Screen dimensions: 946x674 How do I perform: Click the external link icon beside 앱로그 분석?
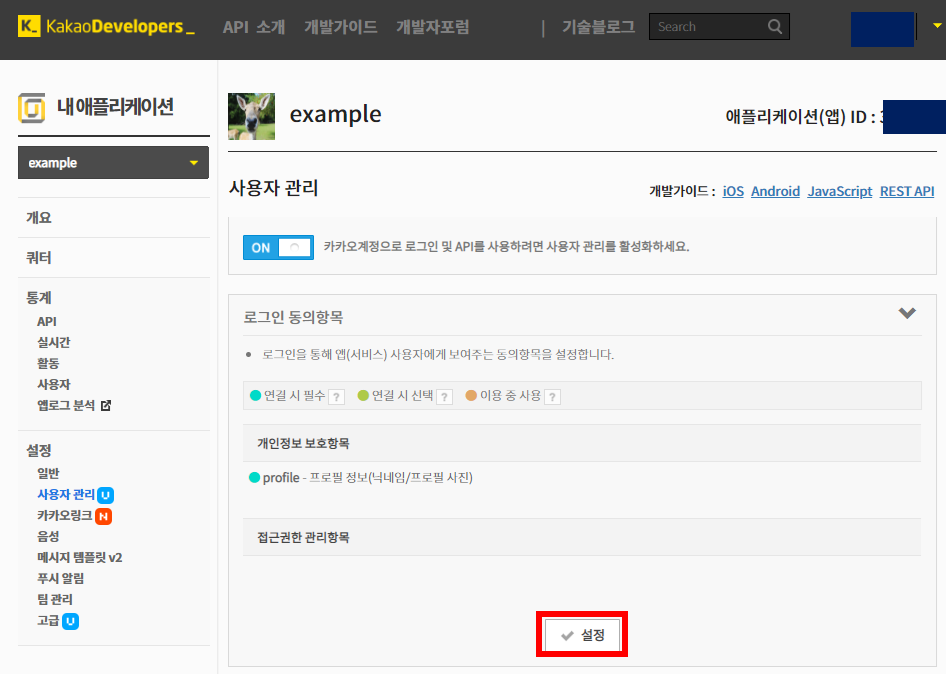[x=106, y=405]
